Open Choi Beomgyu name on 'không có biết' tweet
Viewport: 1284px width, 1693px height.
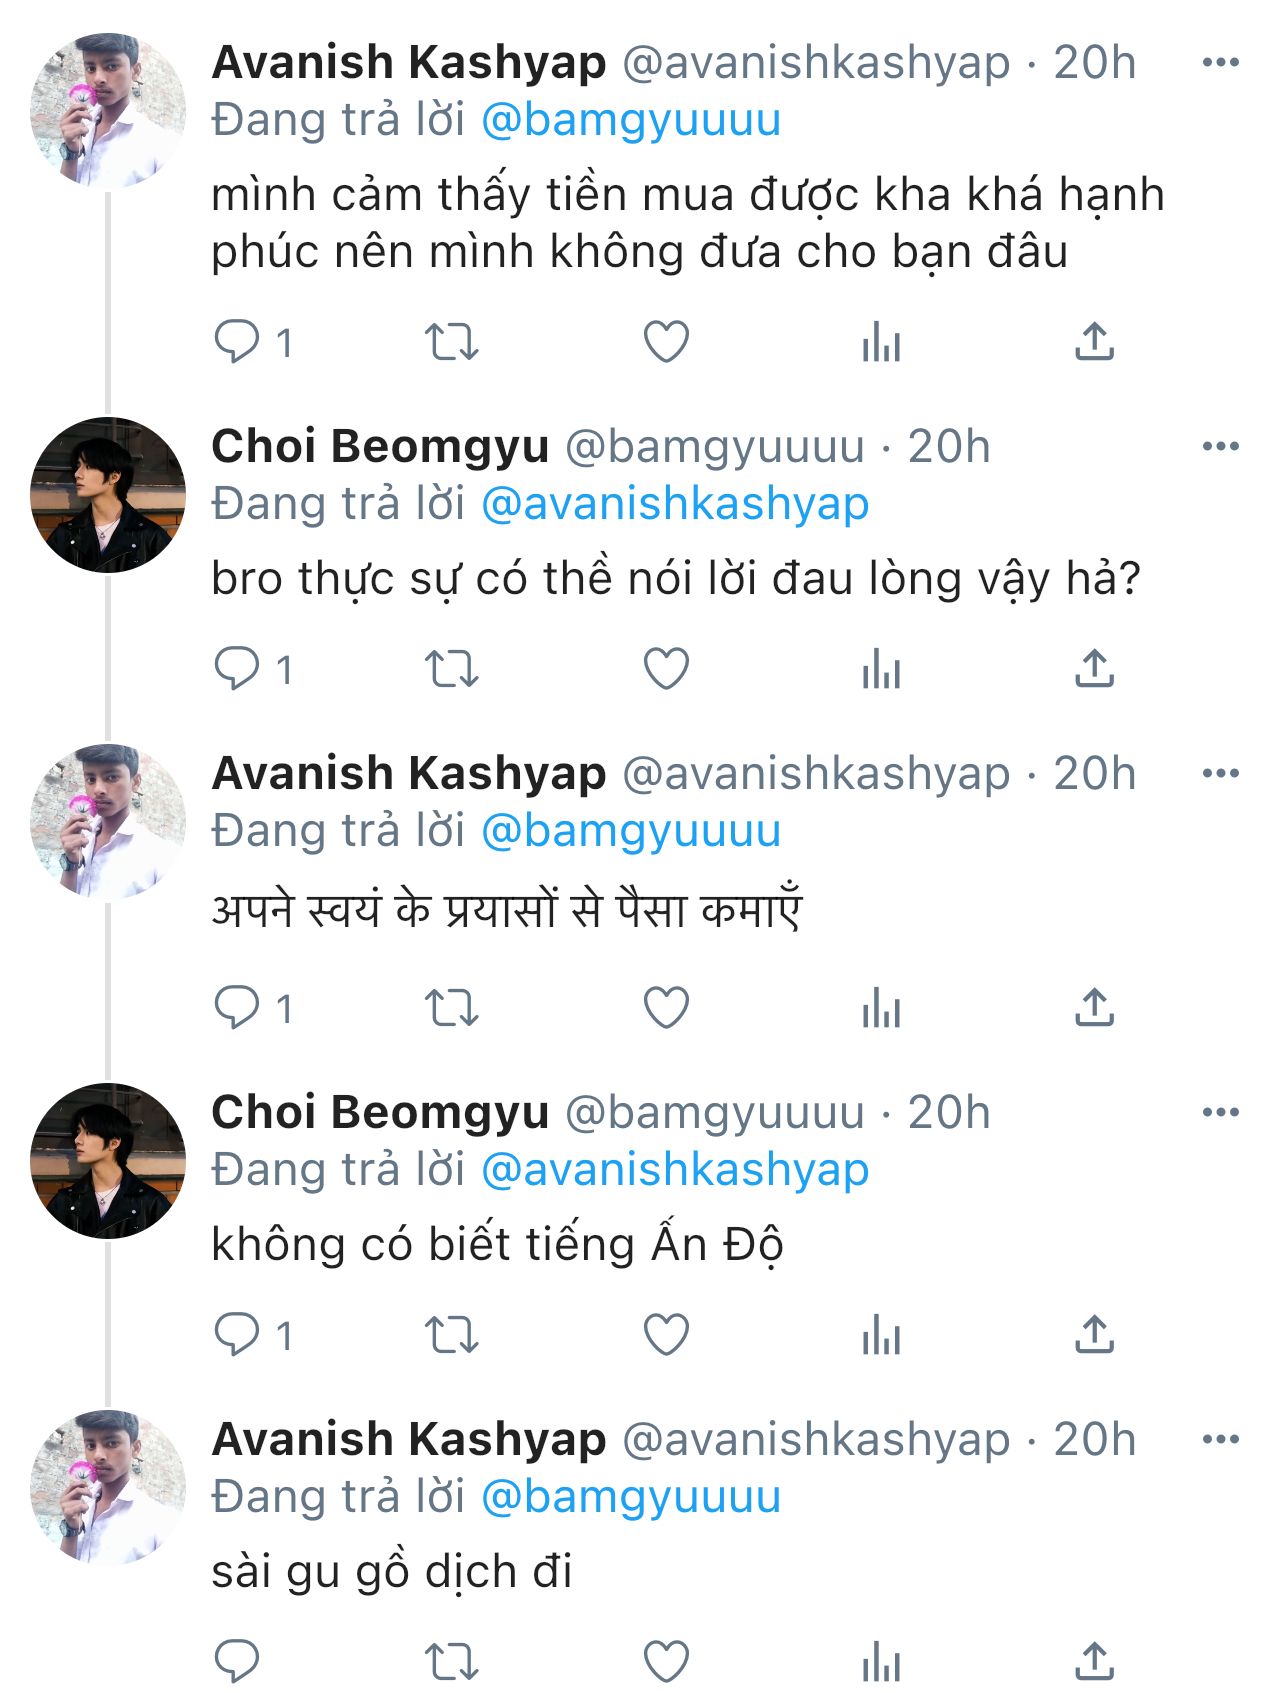click(380, 1113)
